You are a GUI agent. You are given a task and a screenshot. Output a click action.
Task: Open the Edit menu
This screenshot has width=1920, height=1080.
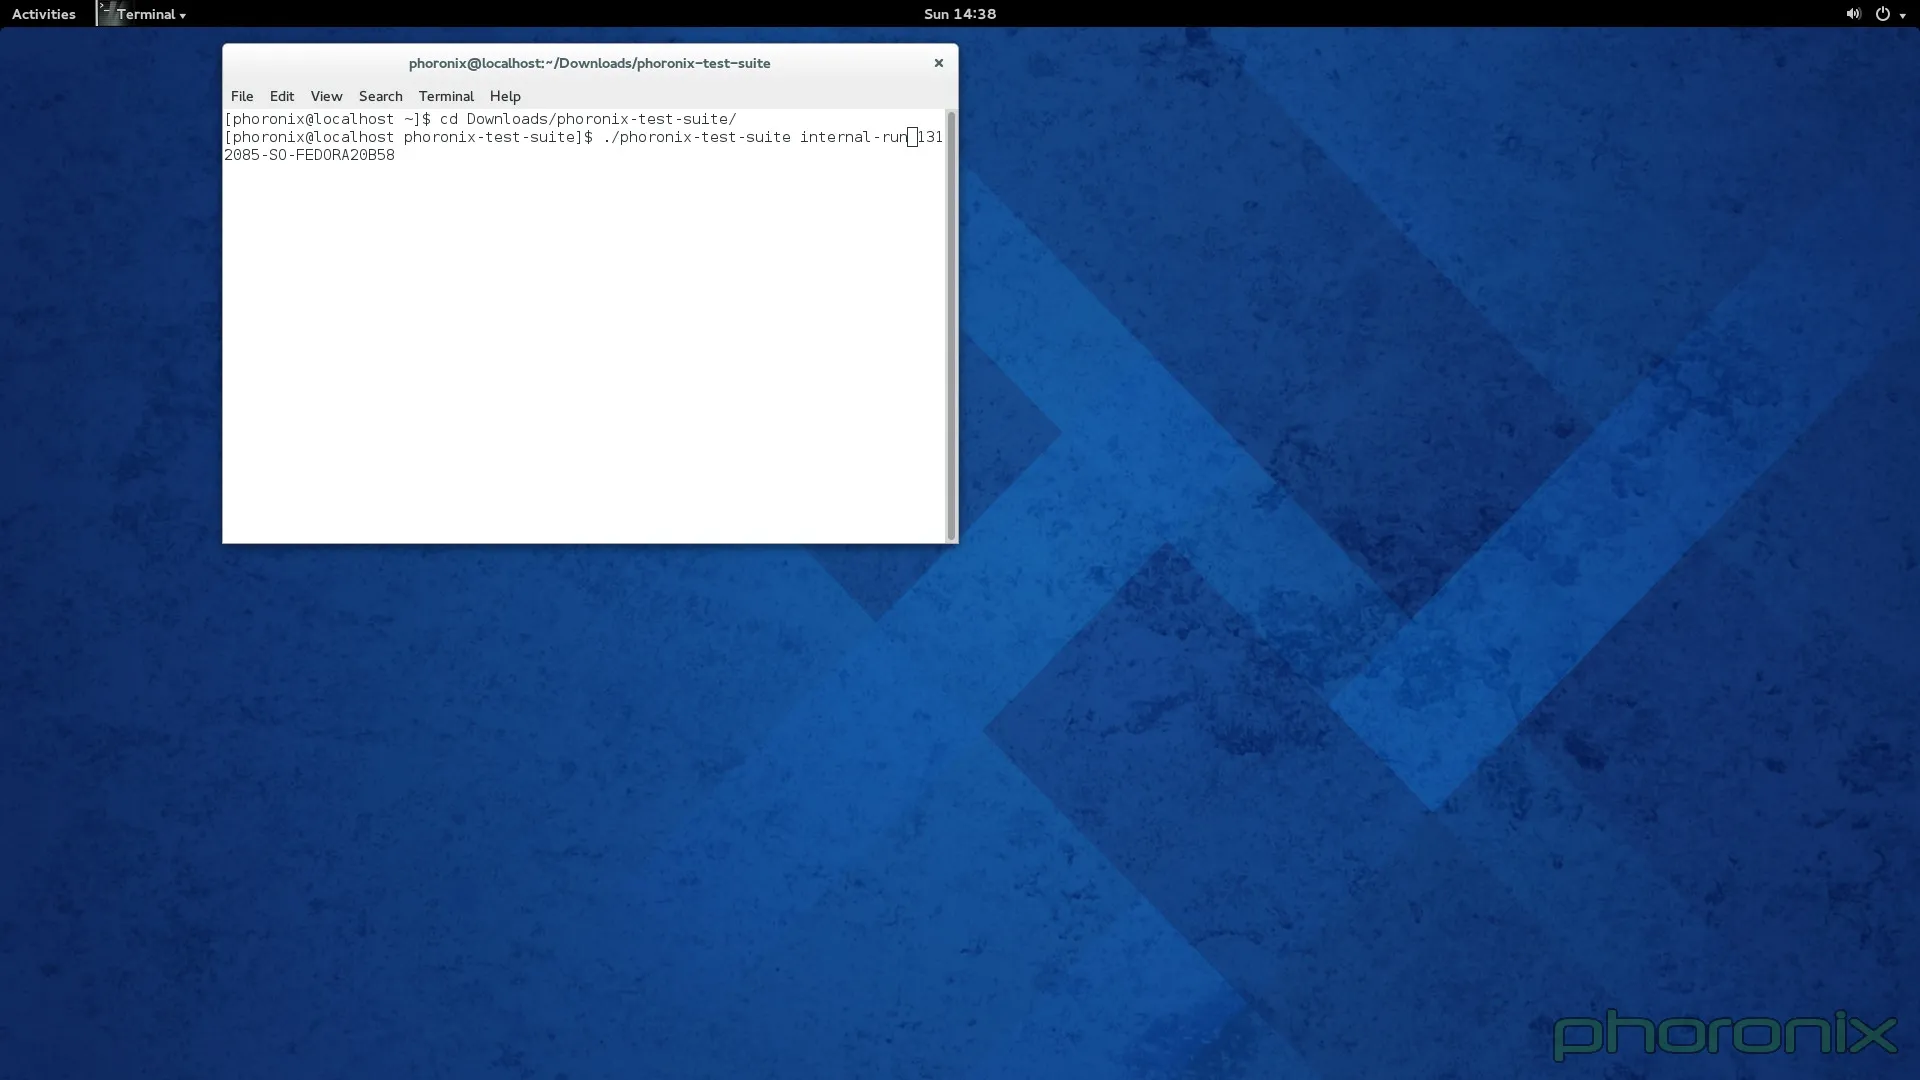point(282,96)
